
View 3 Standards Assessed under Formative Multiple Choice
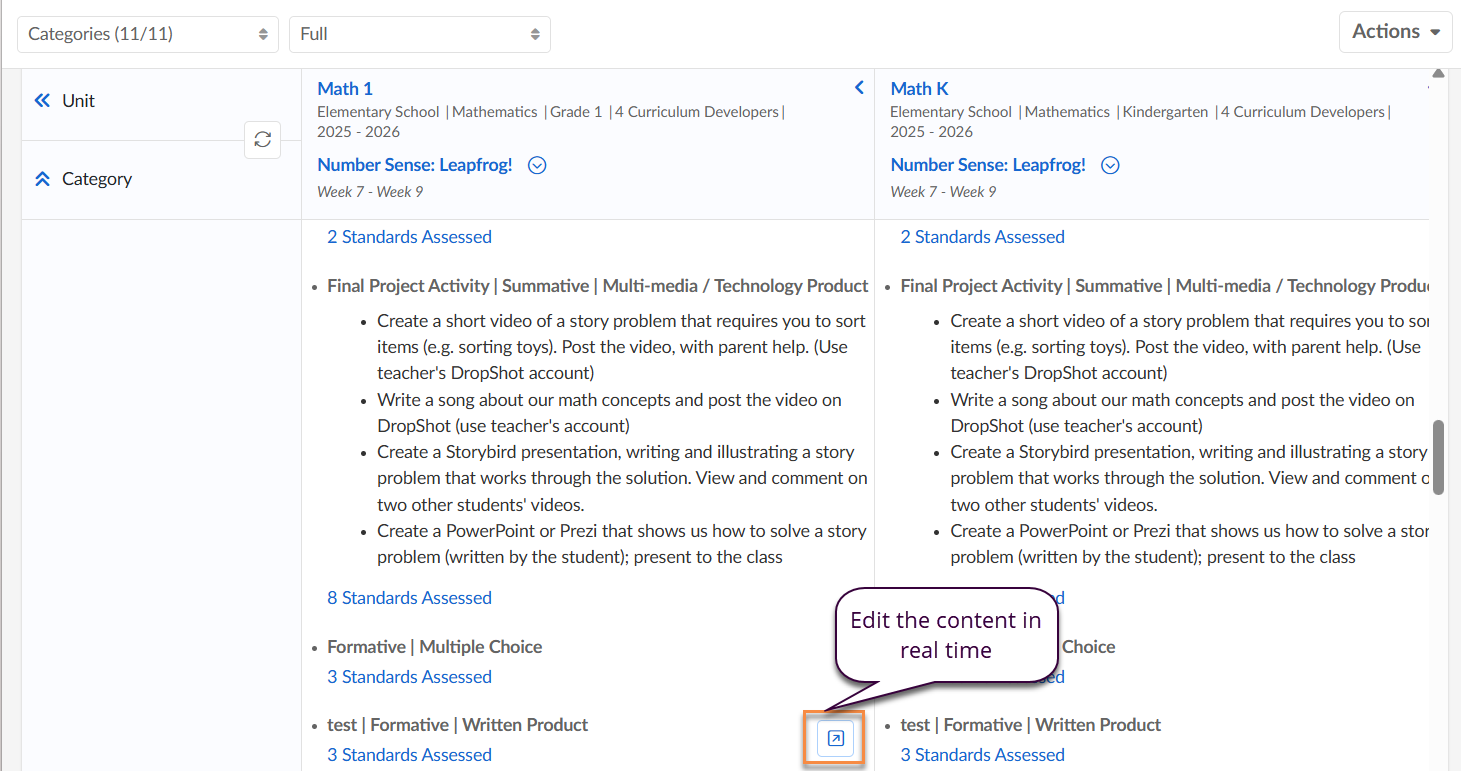[409, 677]
